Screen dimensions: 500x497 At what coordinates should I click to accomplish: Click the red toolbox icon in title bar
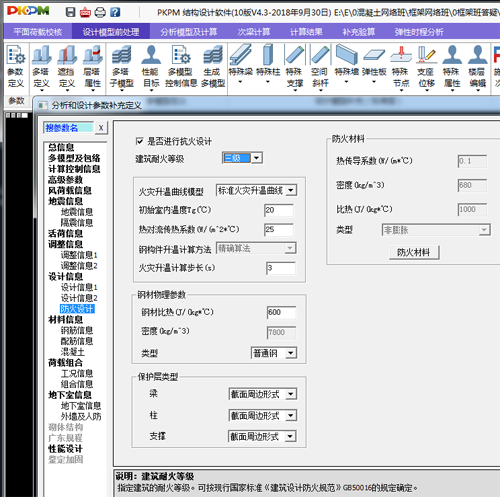pyautogui.click(x=85, y=12)
